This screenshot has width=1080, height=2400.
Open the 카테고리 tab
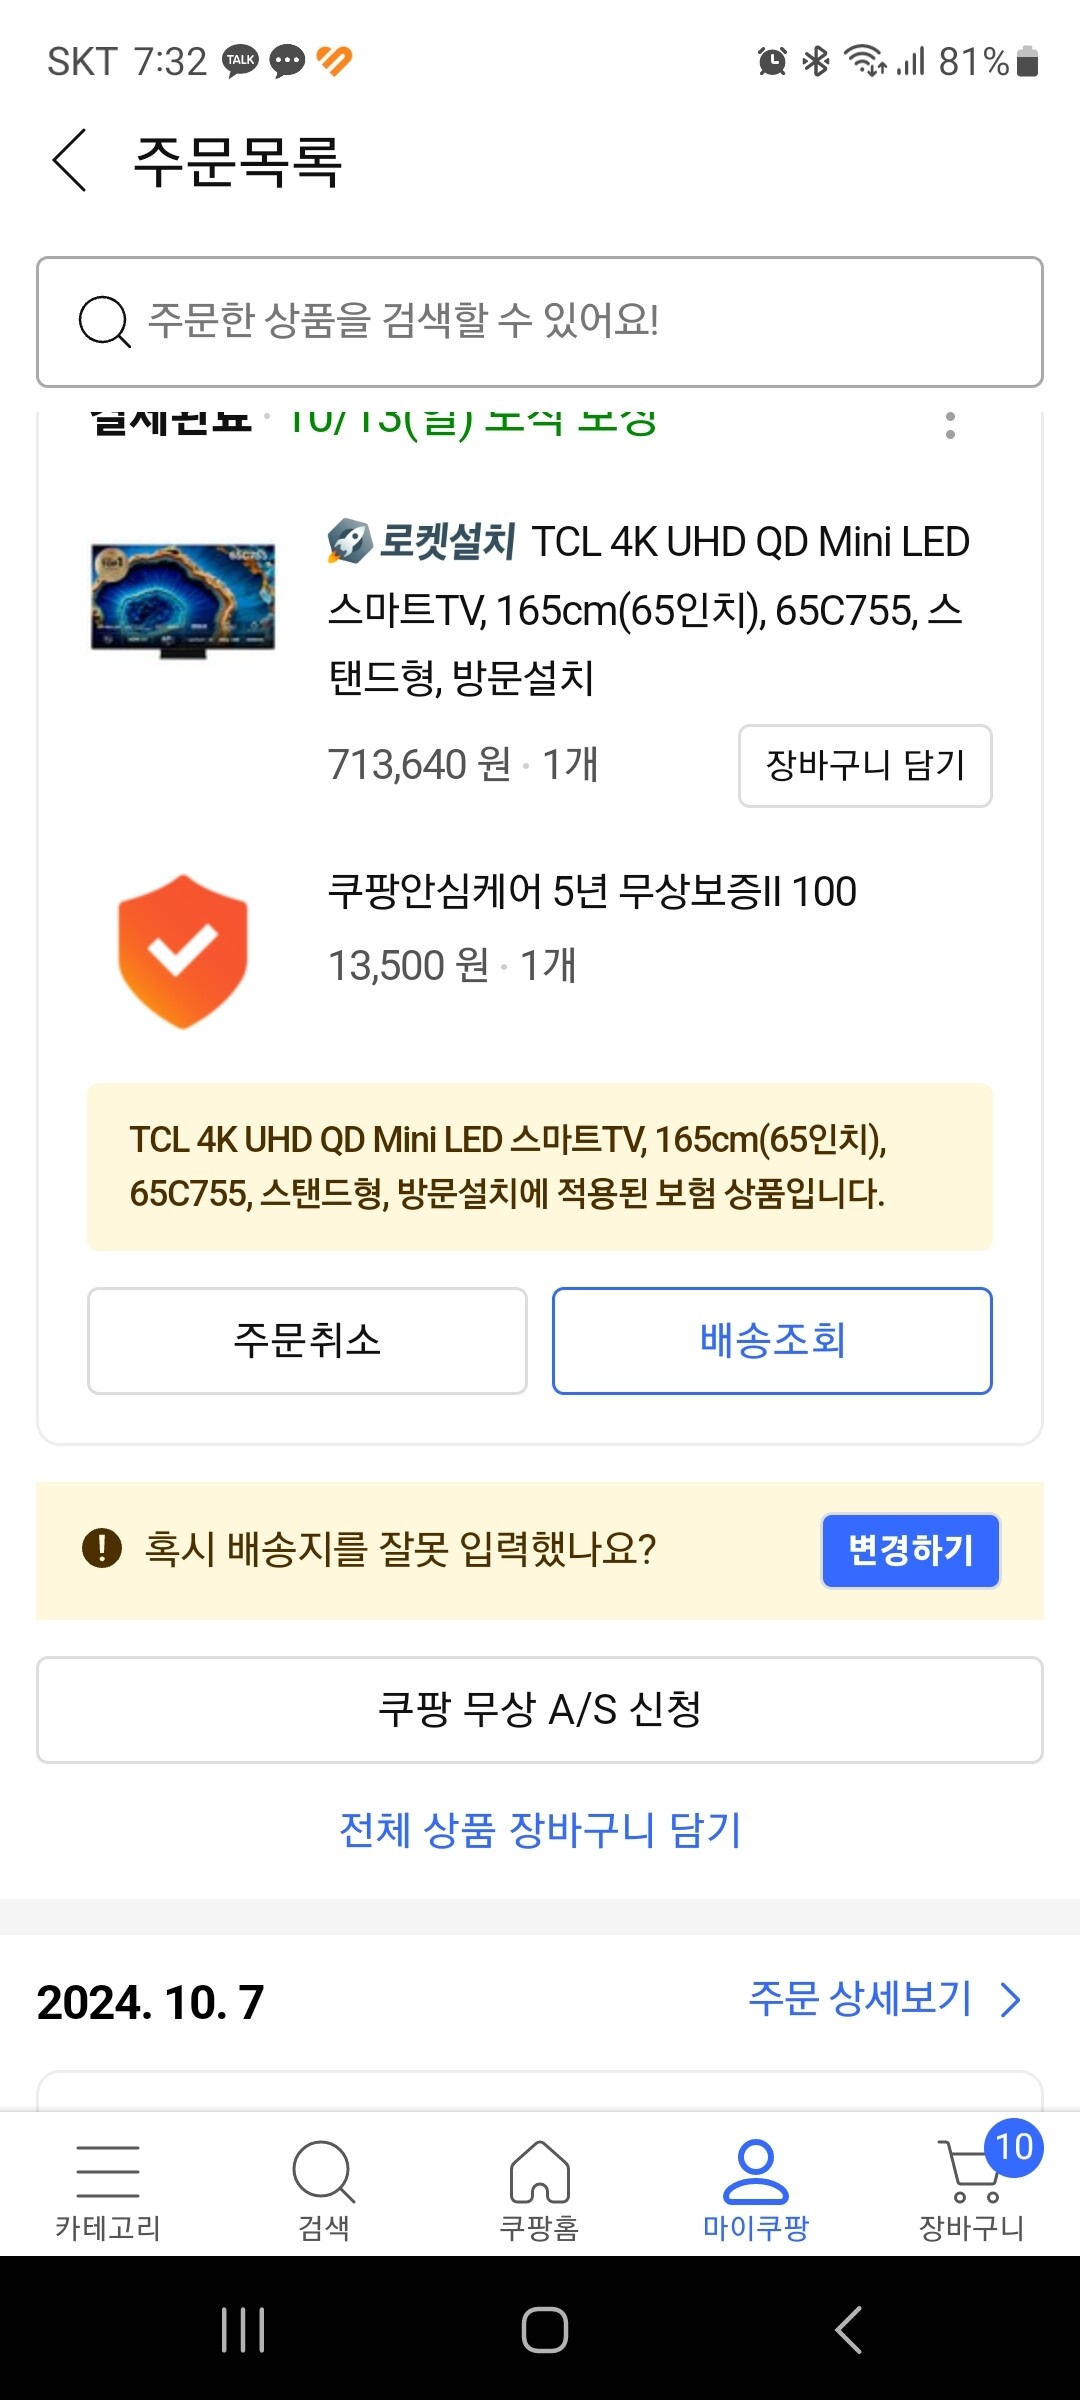point(108,2186)
